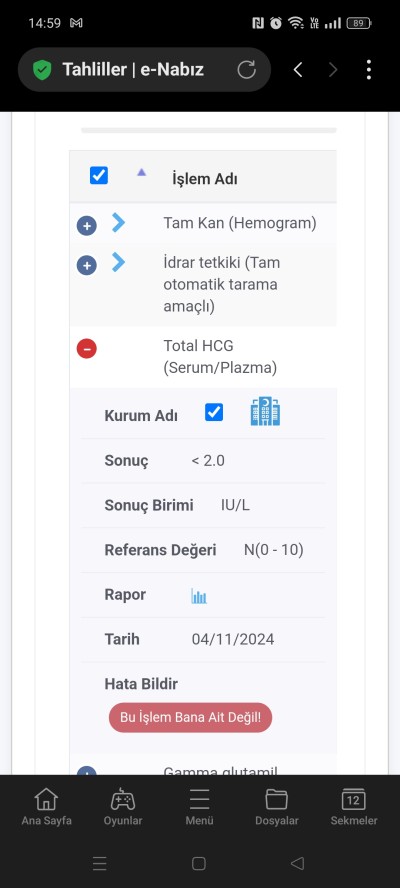Open the Rapor bar chart icon
400x888 pixels.
tap(199, 595)
